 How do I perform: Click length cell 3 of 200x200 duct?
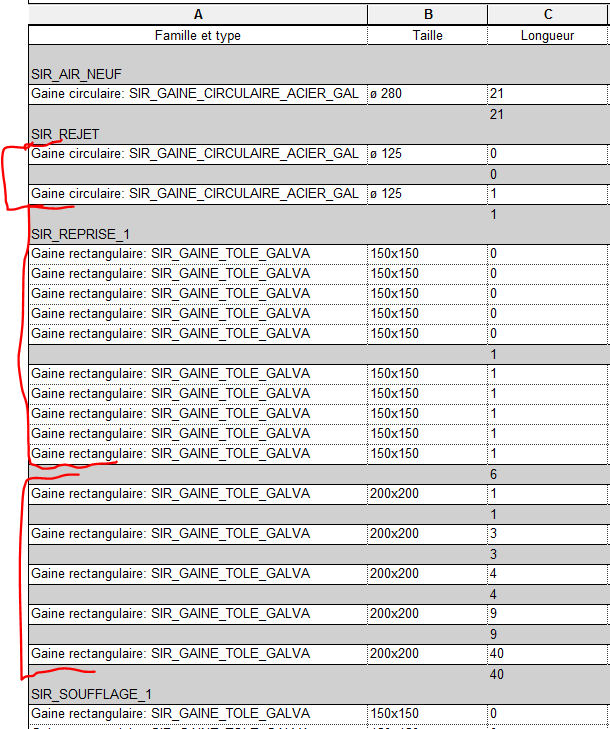548,533
